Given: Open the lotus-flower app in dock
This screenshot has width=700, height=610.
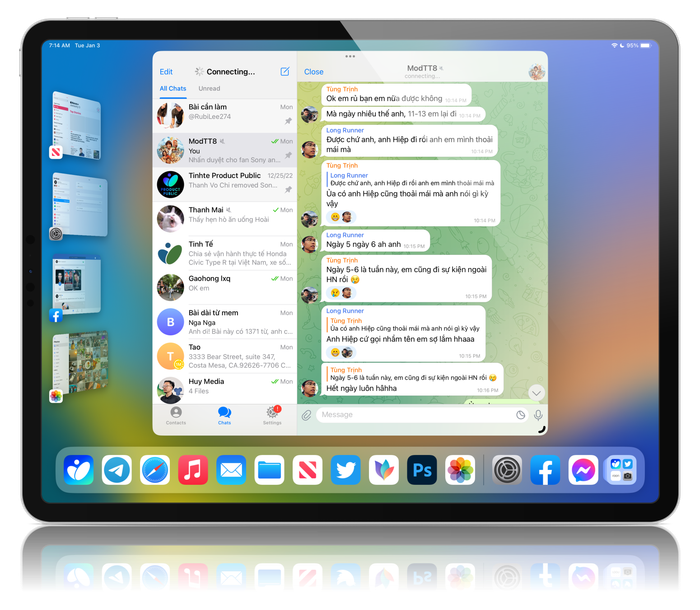Looking at the screenshot, I should (384, 470).
